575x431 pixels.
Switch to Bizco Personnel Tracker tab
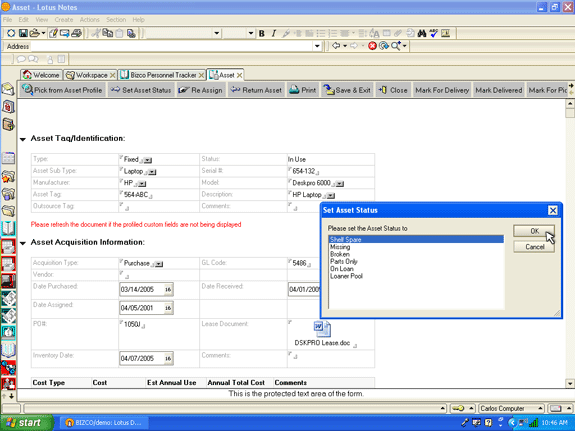(162, 75)
